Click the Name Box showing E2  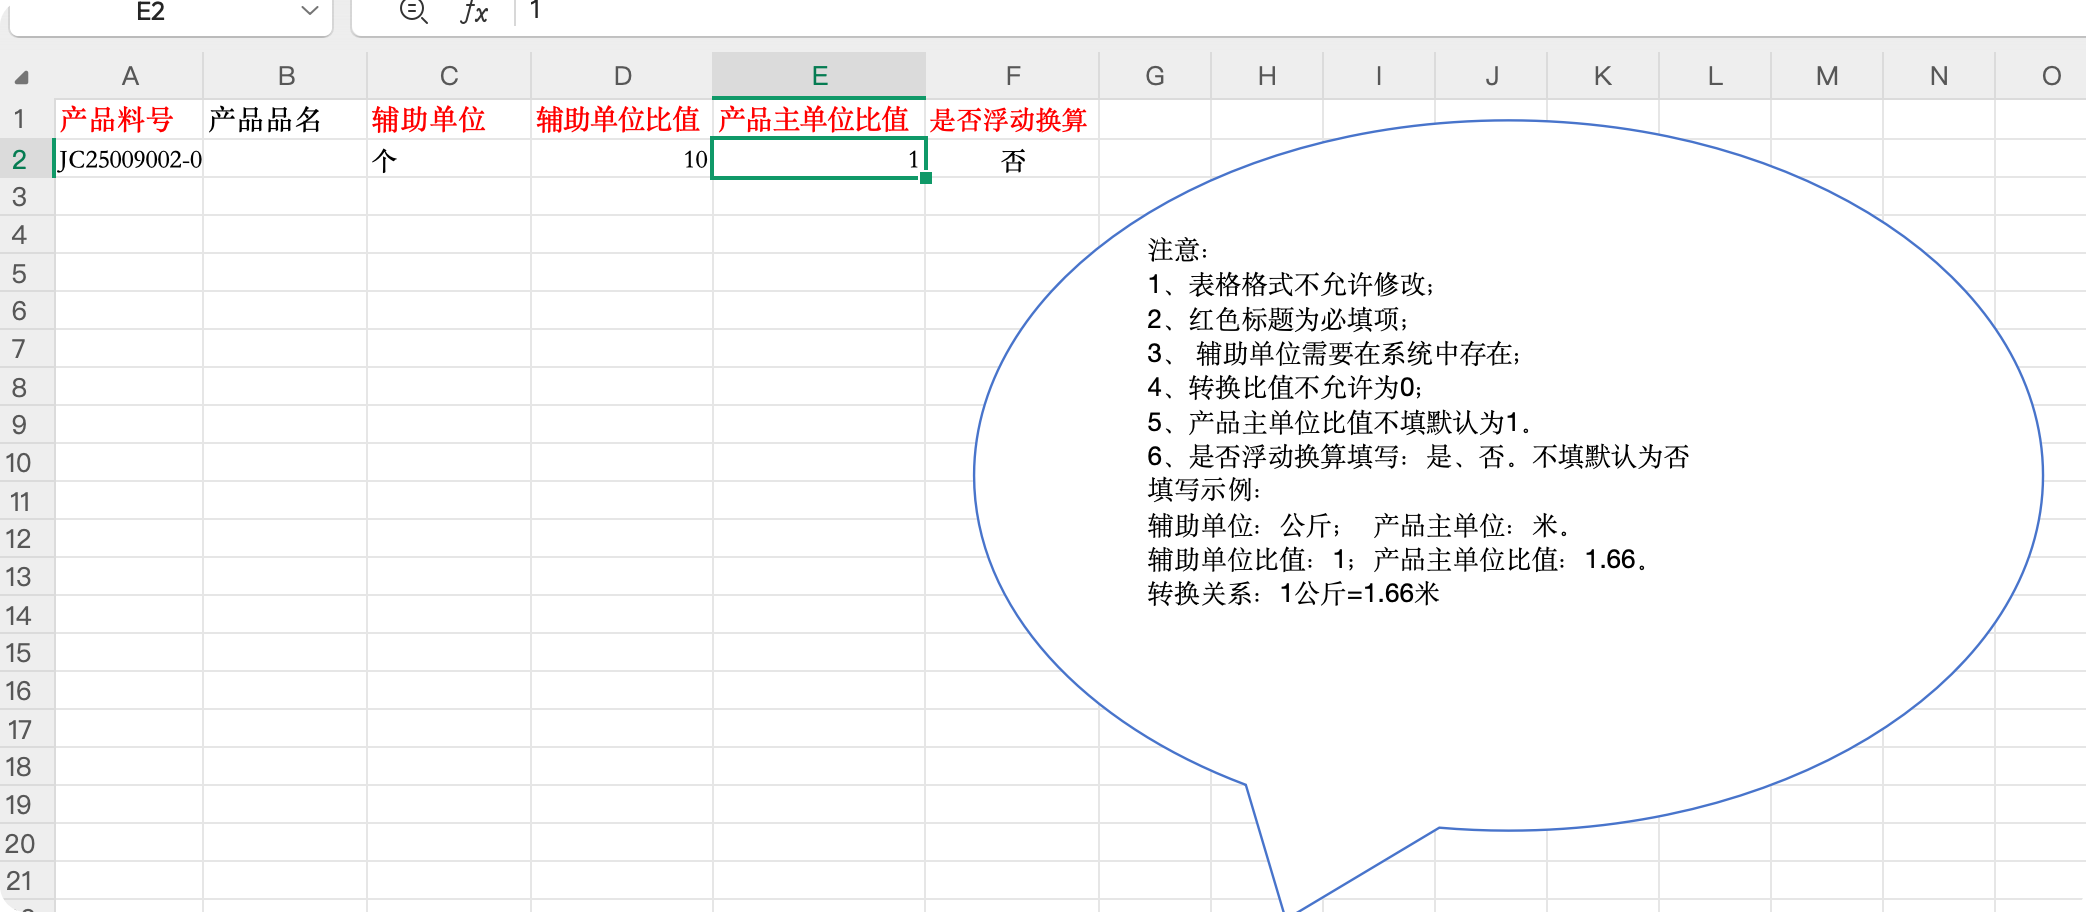(150, 12)
